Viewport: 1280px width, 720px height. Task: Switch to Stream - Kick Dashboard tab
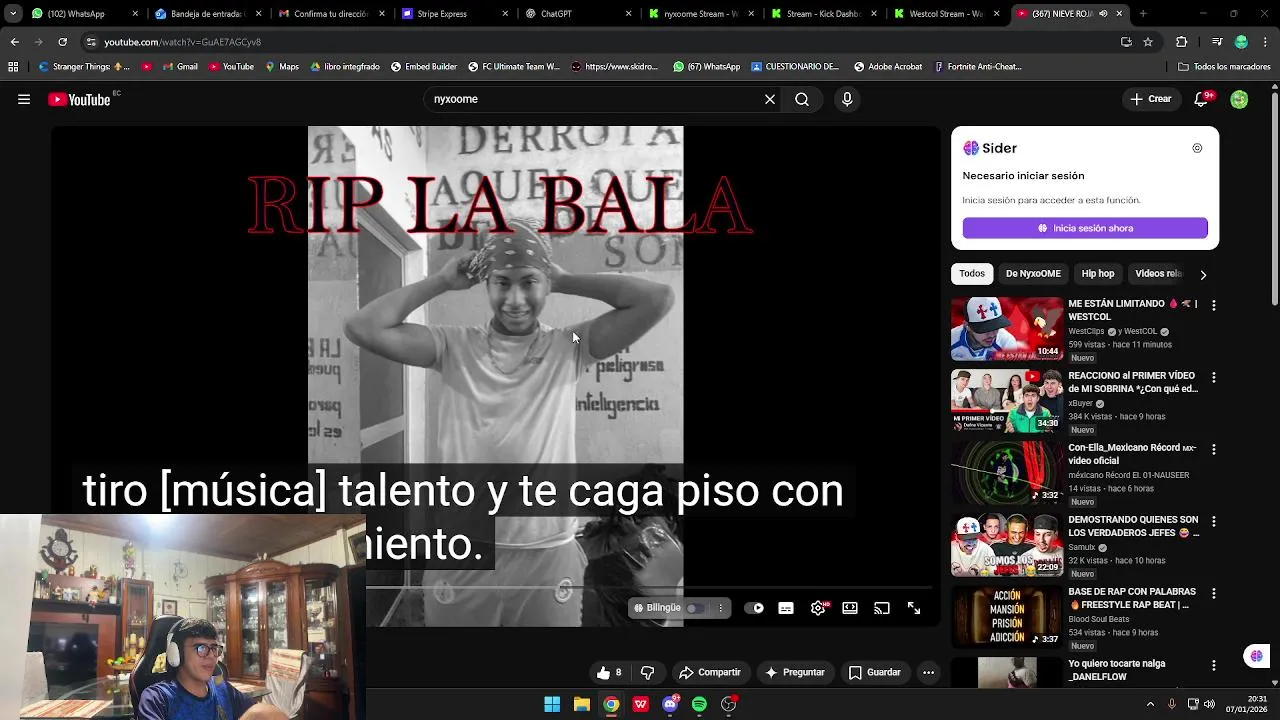(823, 14)
